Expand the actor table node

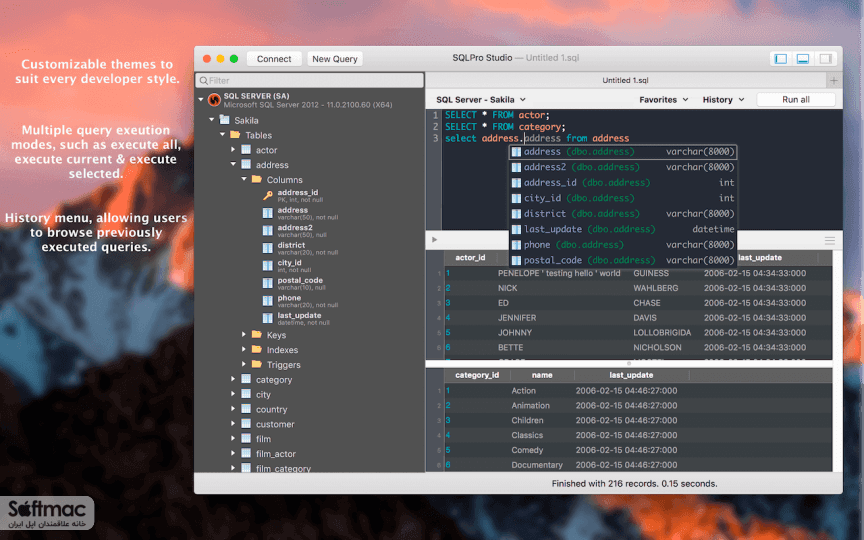(x=233, y=149)
